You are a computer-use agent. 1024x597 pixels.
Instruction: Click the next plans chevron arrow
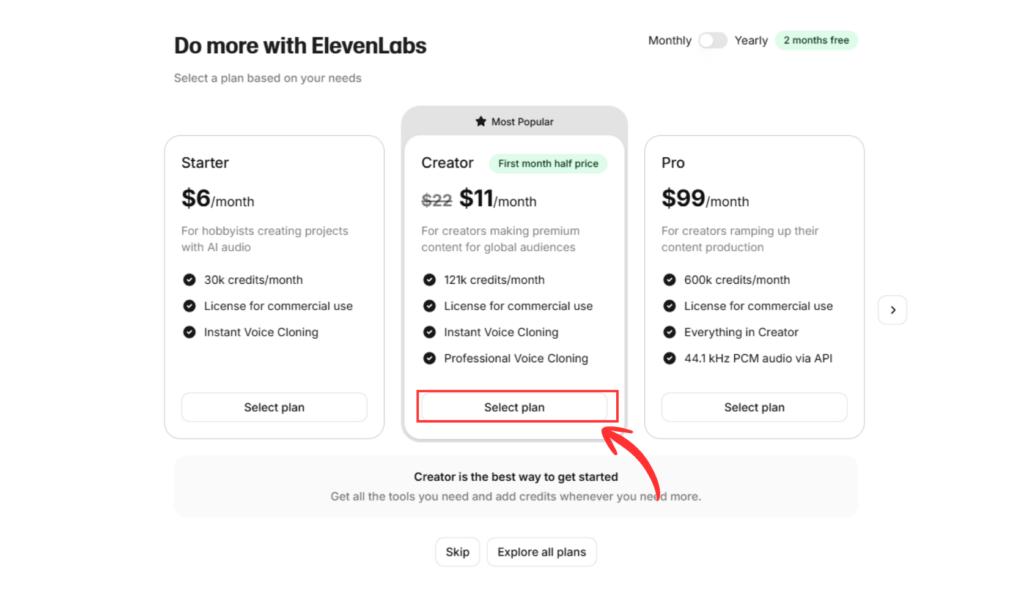pyautogui.click(x=893, y=310)
